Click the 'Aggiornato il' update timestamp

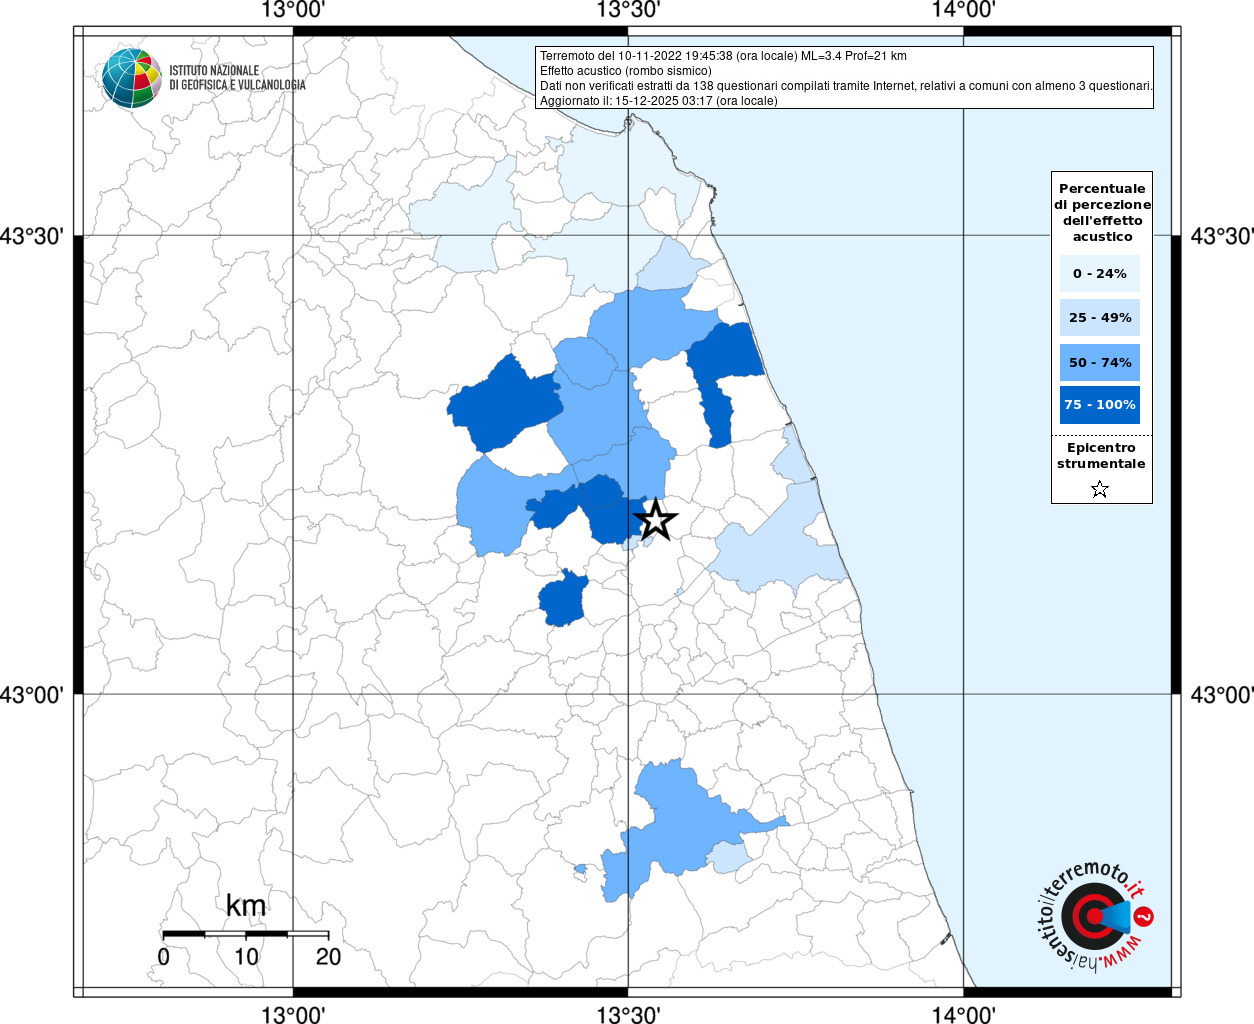coord(658,101)
